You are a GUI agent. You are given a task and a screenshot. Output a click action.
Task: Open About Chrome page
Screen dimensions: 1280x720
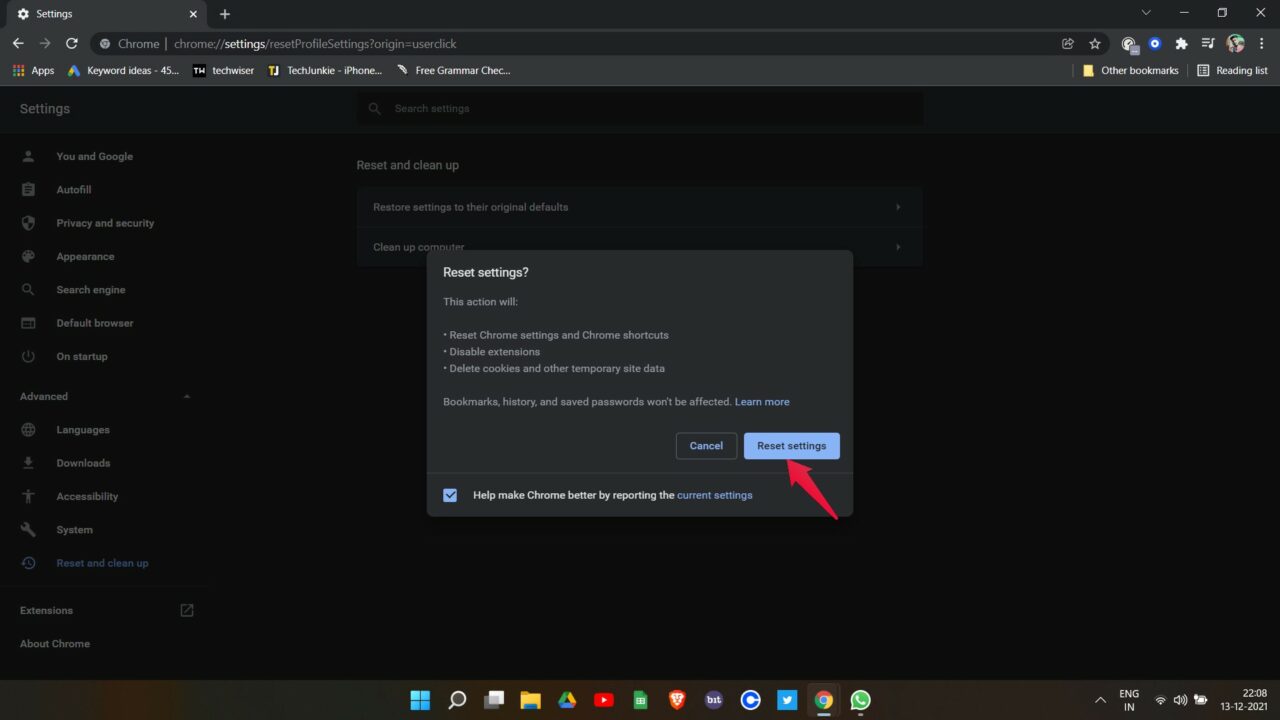click(x=55, y=644)
